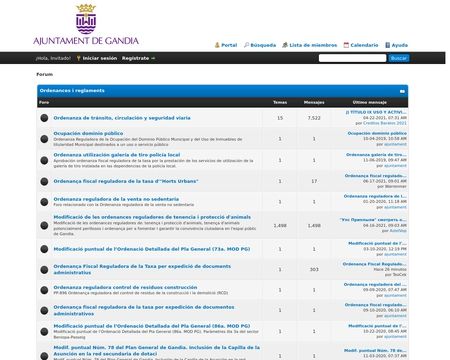This screenshot has width=450, height=360.
Task: Click message count 303
Action: point(314,269)
